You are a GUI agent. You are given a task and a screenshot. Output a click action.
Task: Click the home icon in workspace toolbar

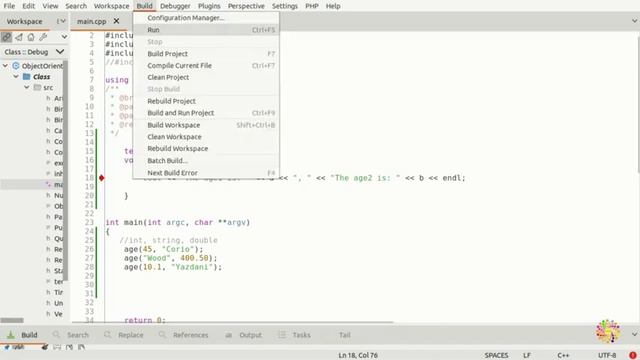31,37
